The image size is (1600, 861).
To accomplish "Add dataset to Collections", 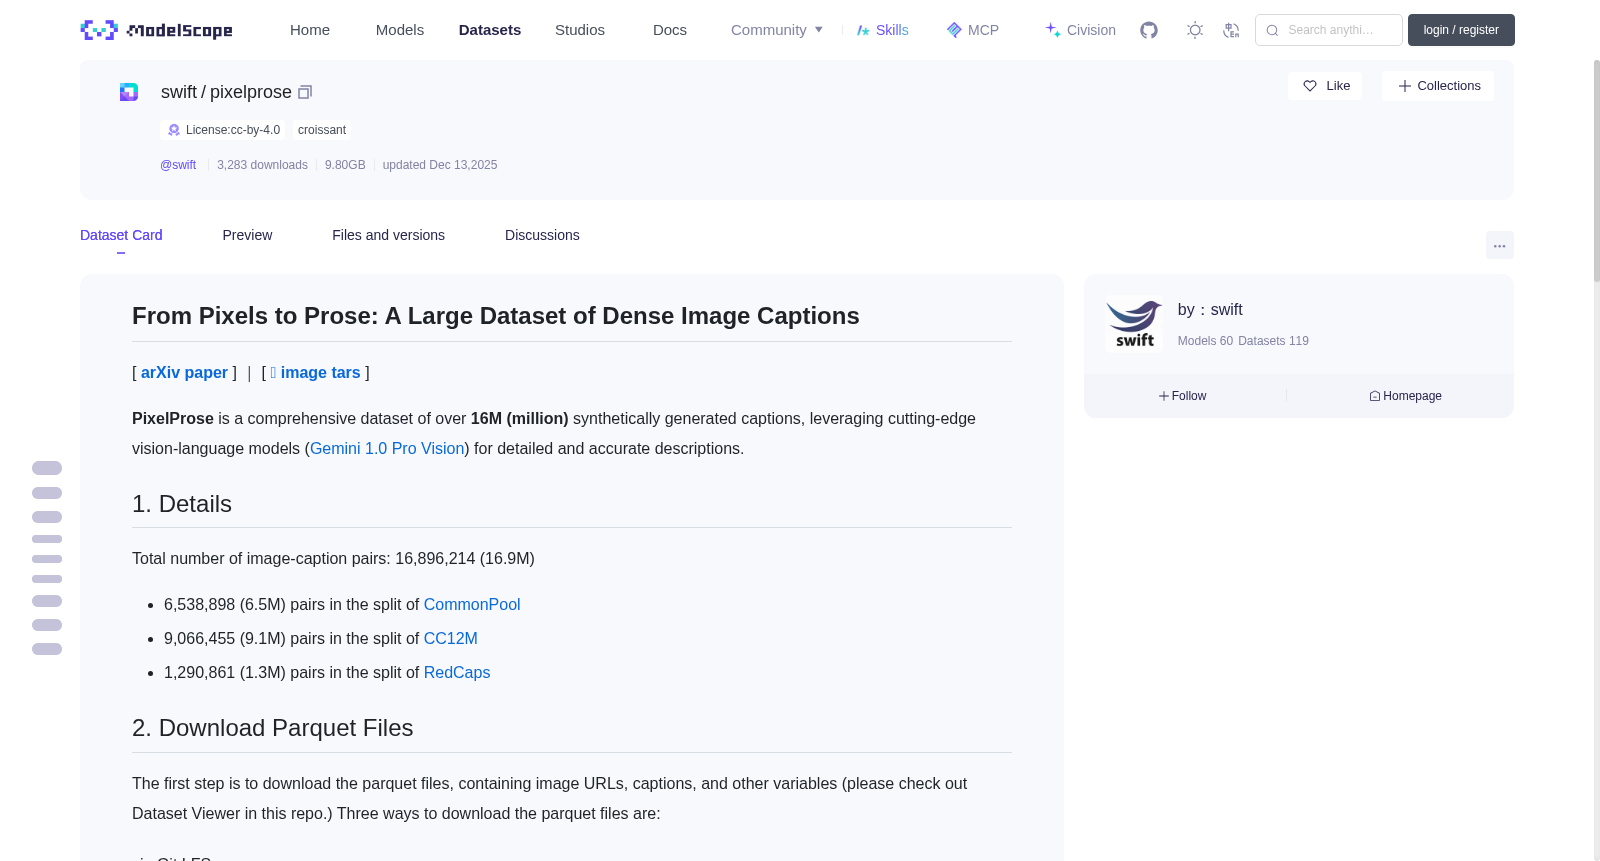I will [x=1438, y=86].
